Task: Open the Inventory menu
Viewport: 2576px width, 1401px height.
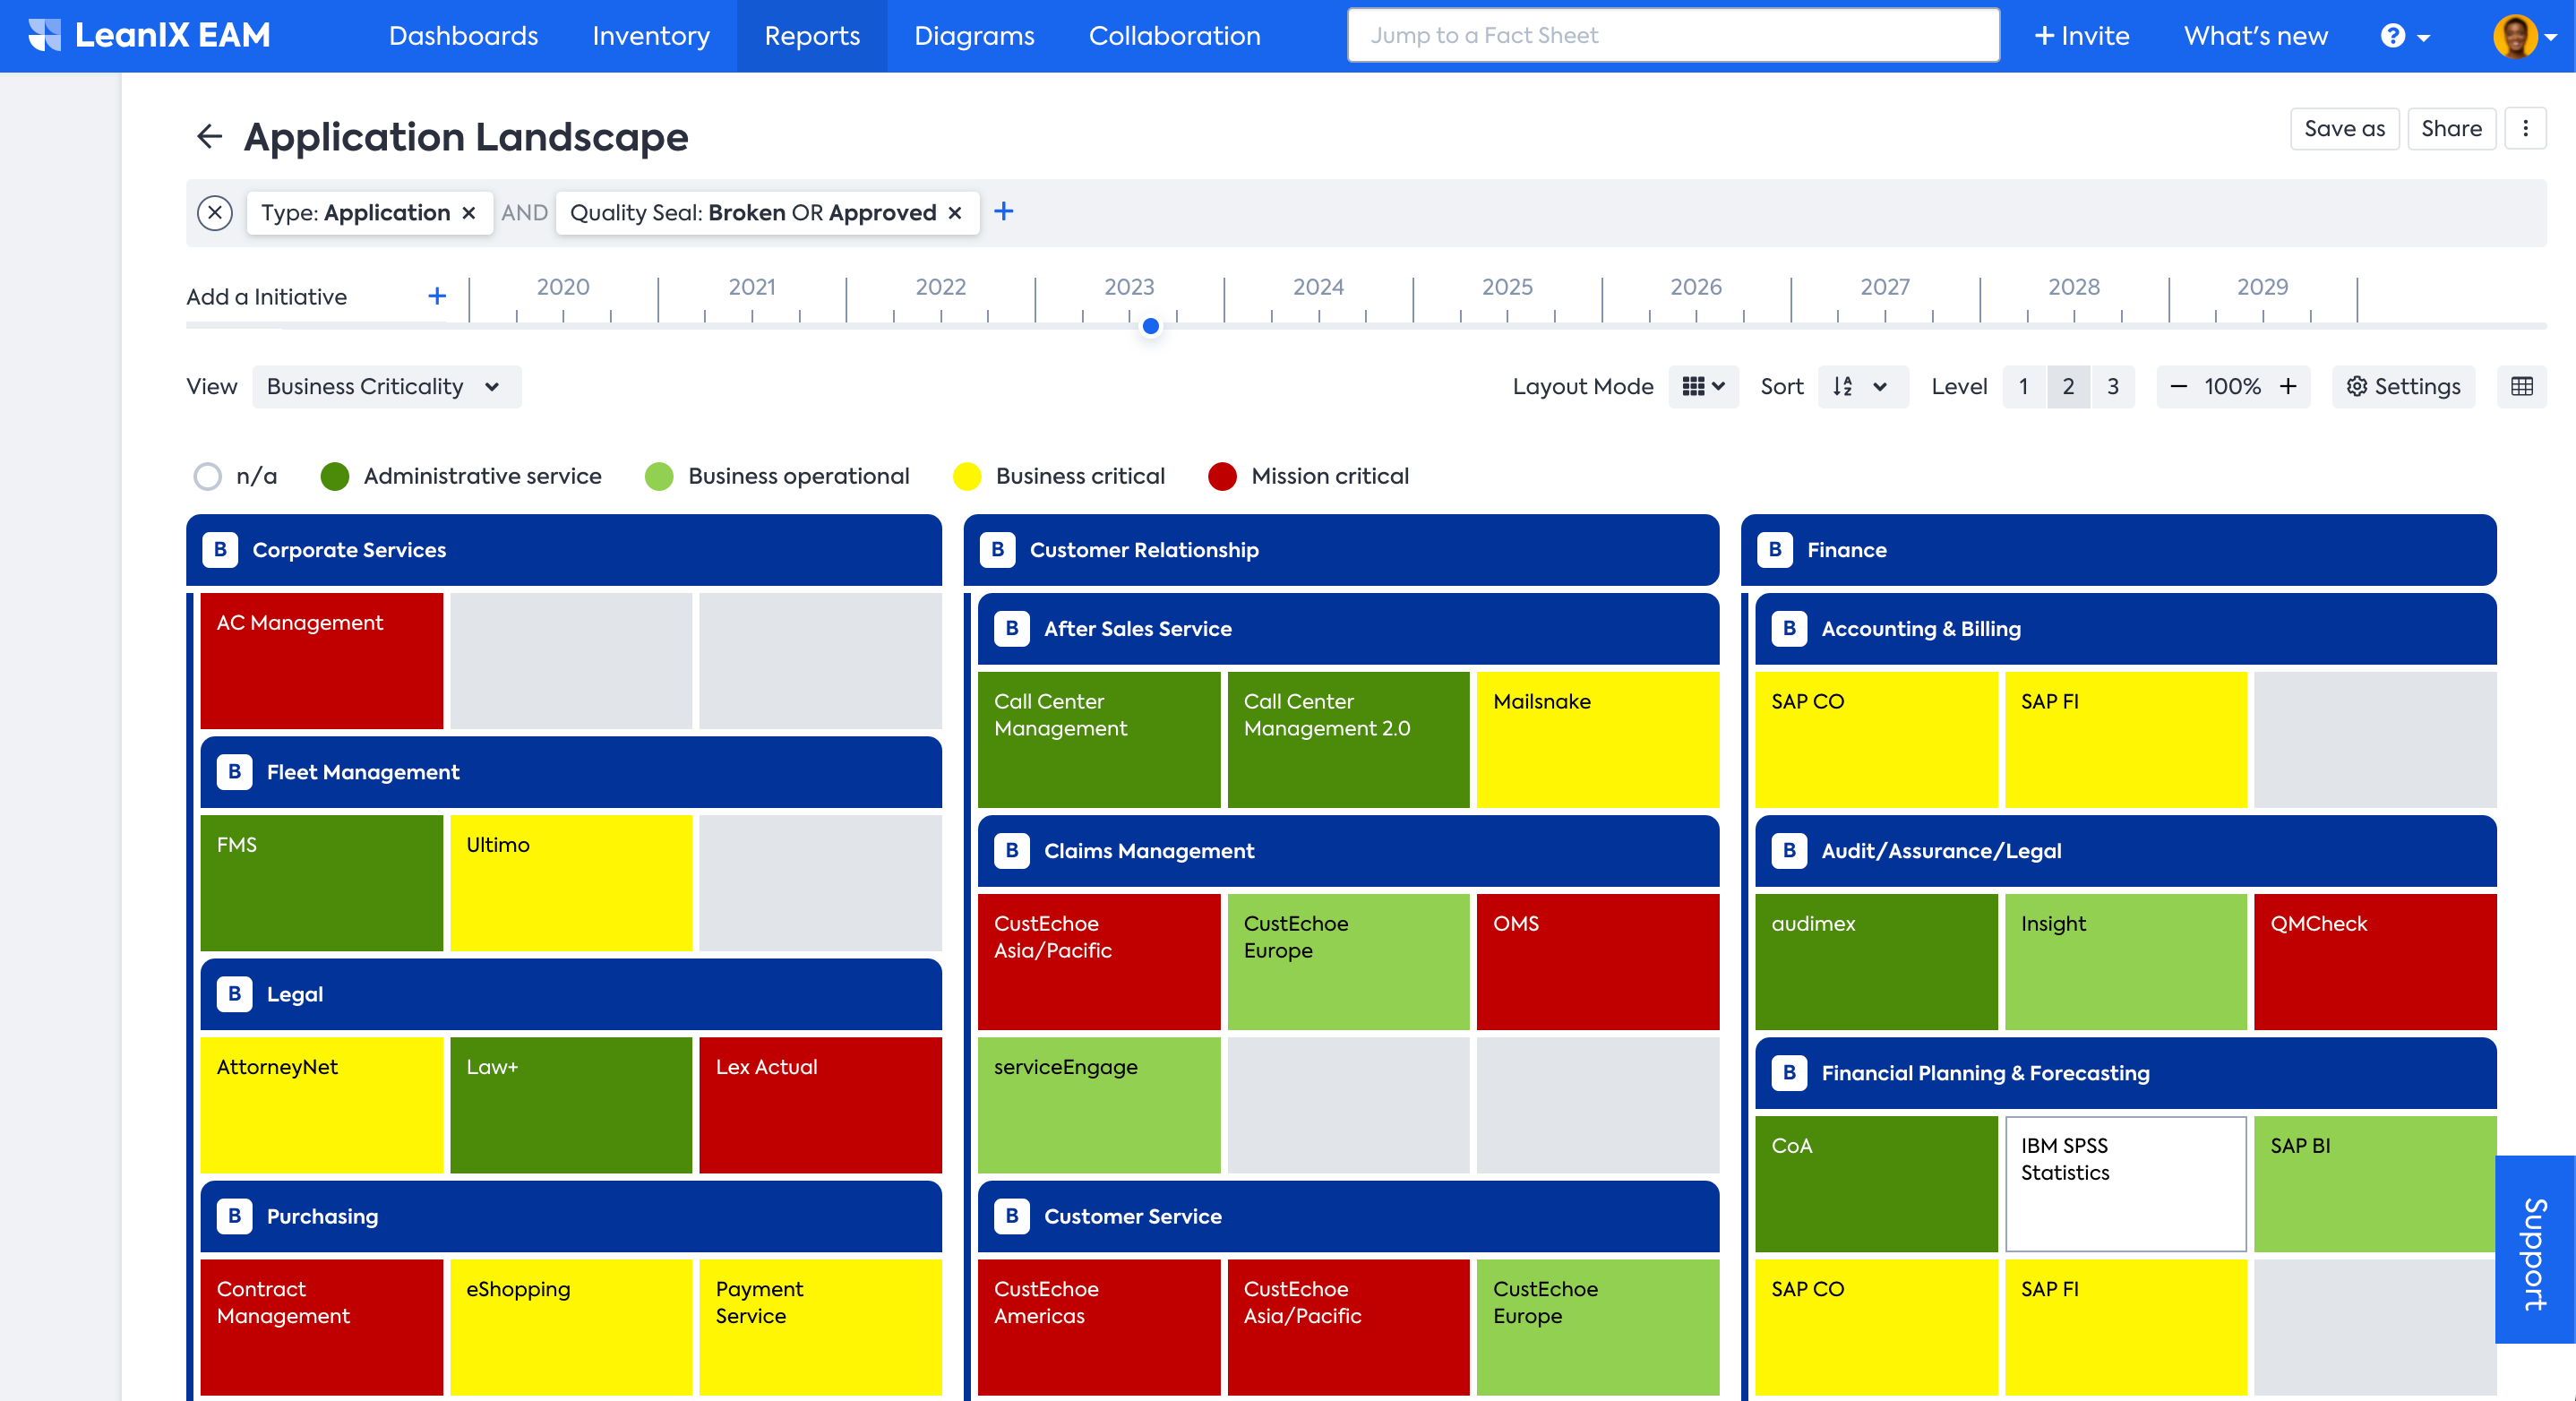Action: click(651, 36)
